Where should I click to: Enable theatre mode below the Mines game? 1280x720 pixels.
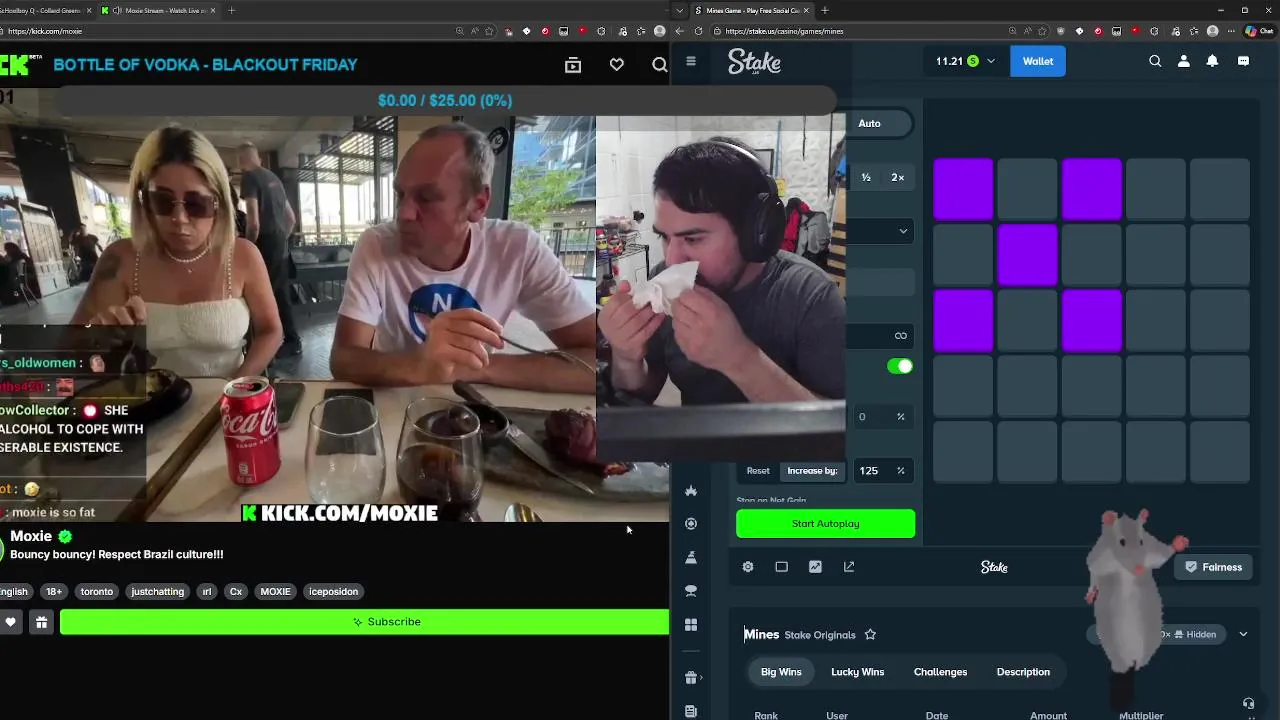[782, 567]
